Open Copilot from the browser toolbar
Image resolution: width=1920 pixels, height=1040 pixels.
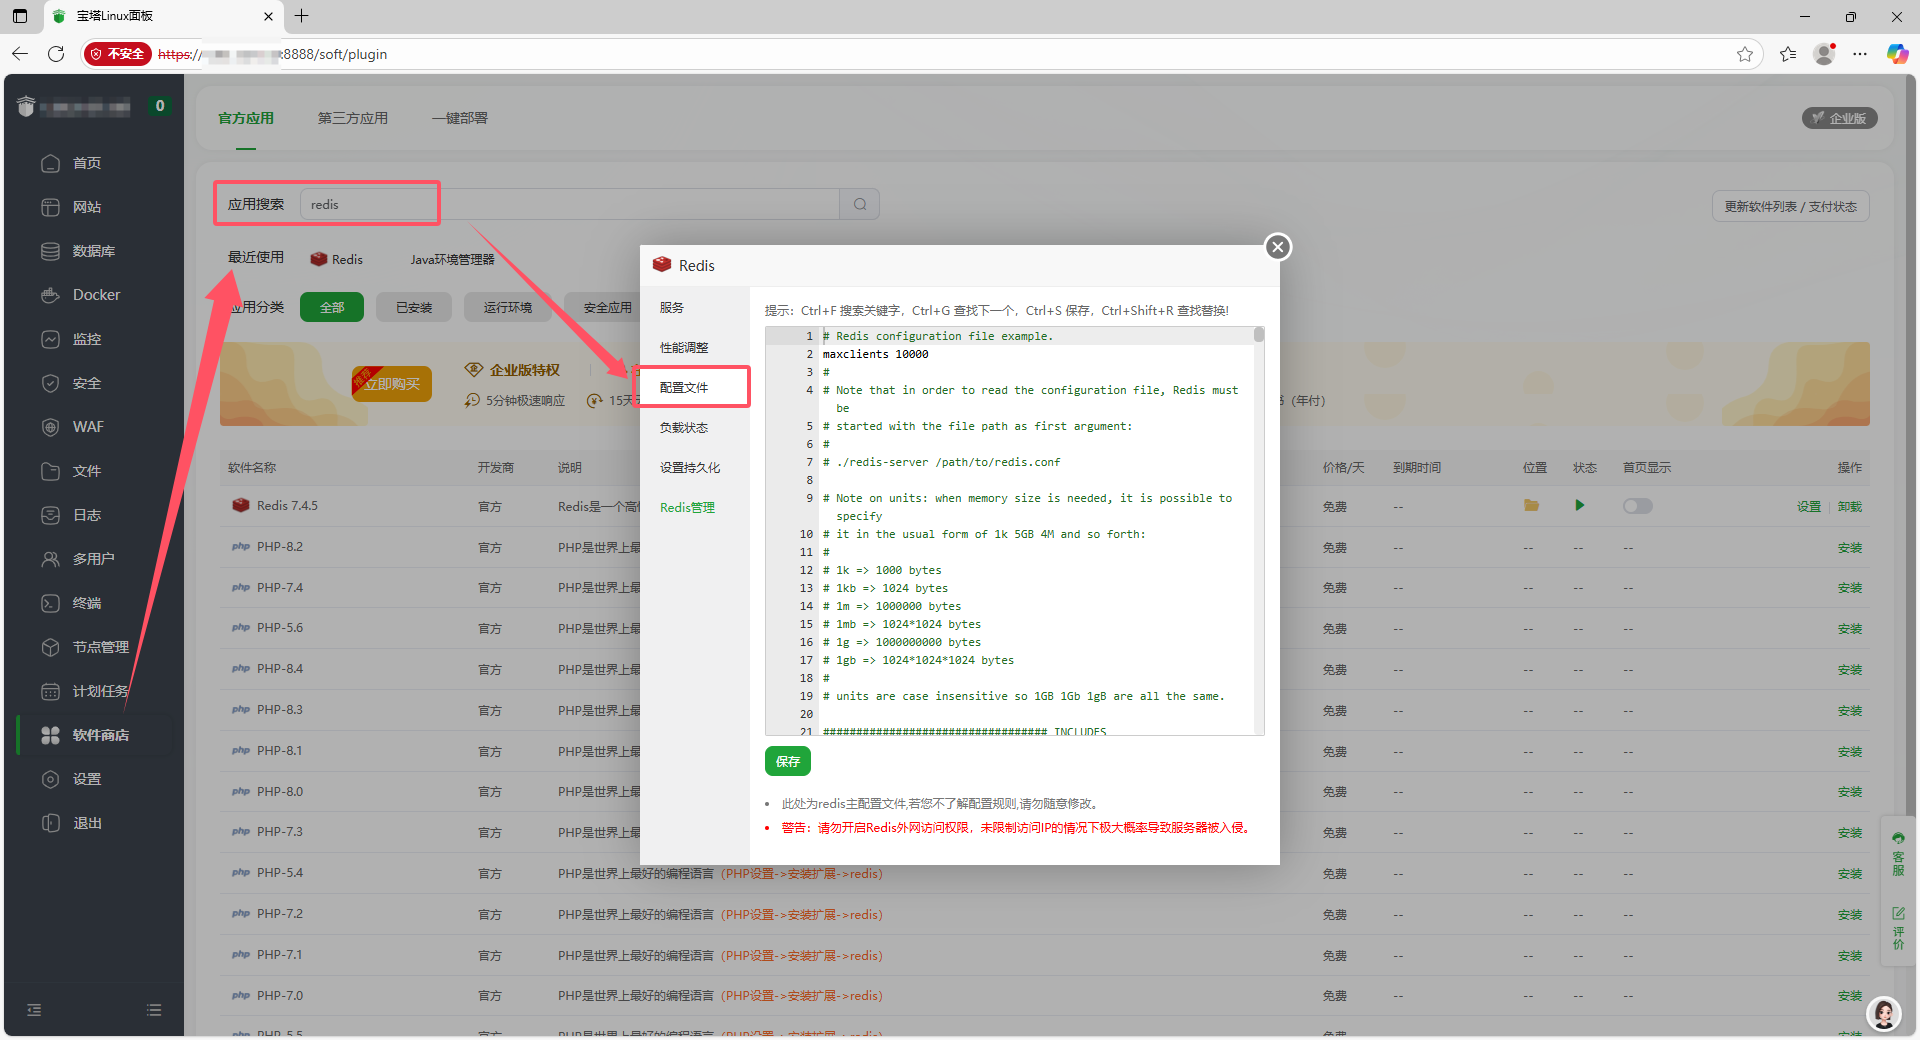[1896, 54]
